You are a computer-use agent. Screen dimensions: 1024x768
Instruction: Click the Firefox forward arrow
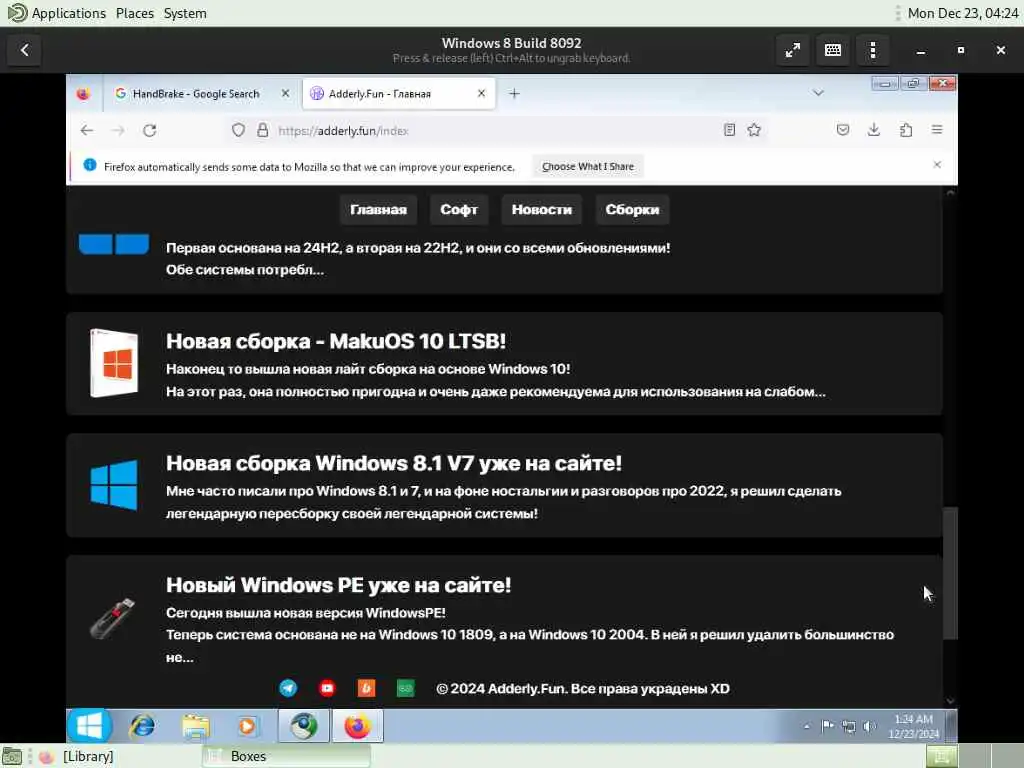click(x=118, y=131)
